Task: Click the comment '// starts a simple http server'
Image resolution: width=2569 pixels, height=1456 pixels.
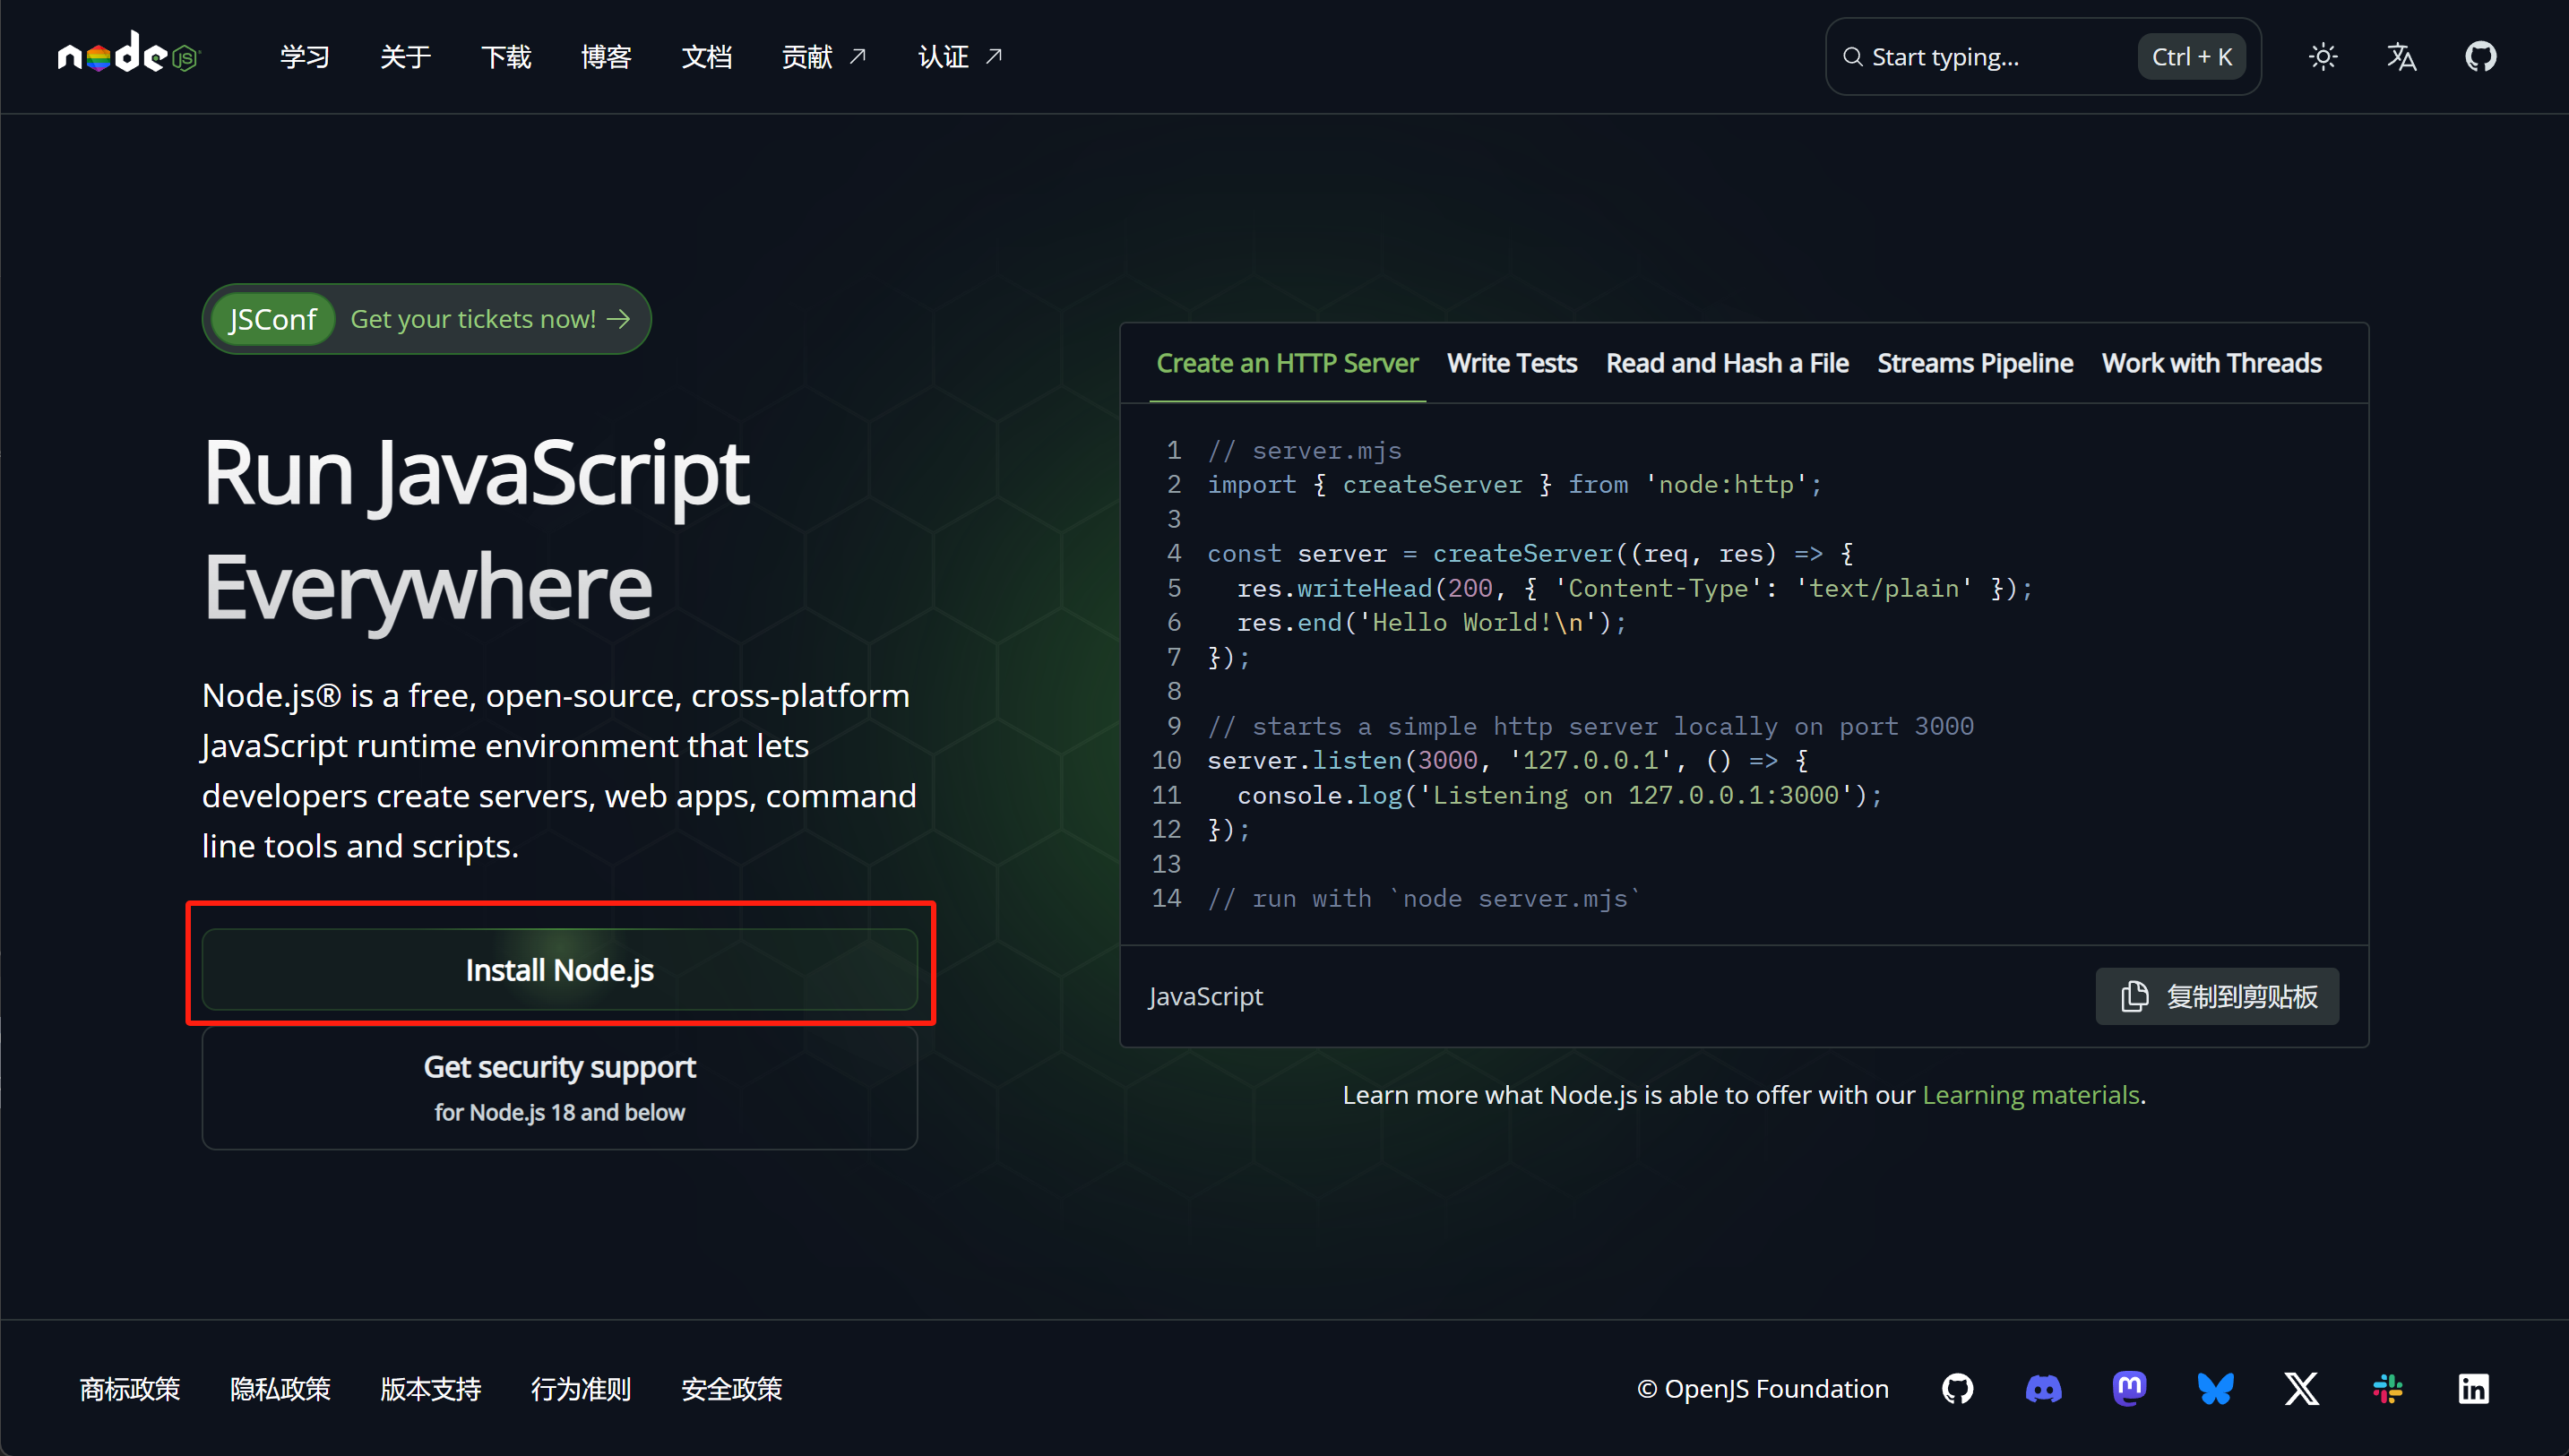Action: pos(1590,726)
